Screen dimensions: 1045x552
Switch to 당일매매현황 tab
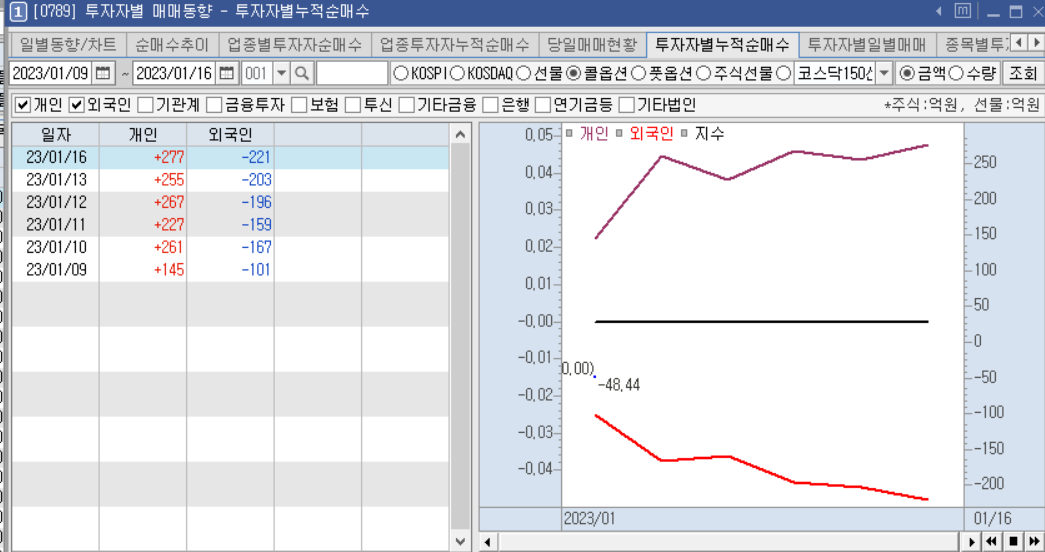[x=592, y=45]
